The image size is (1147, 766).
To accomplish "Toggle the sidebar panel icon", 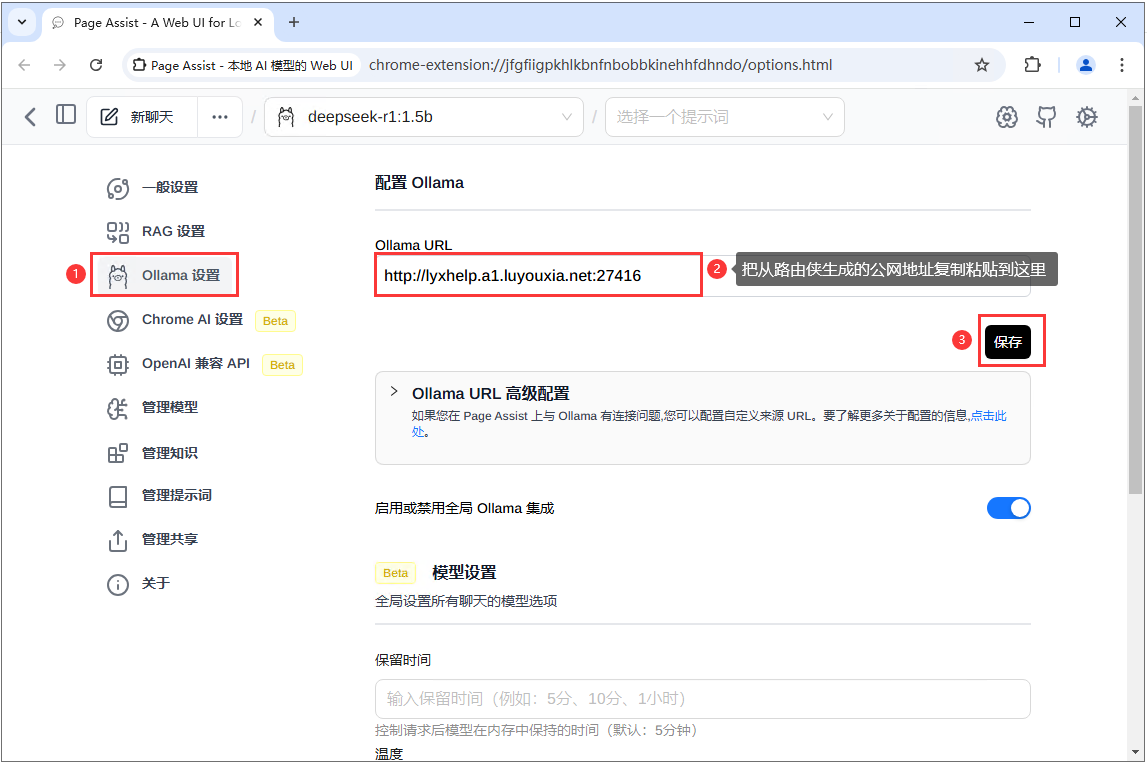I will click(66, 115).
